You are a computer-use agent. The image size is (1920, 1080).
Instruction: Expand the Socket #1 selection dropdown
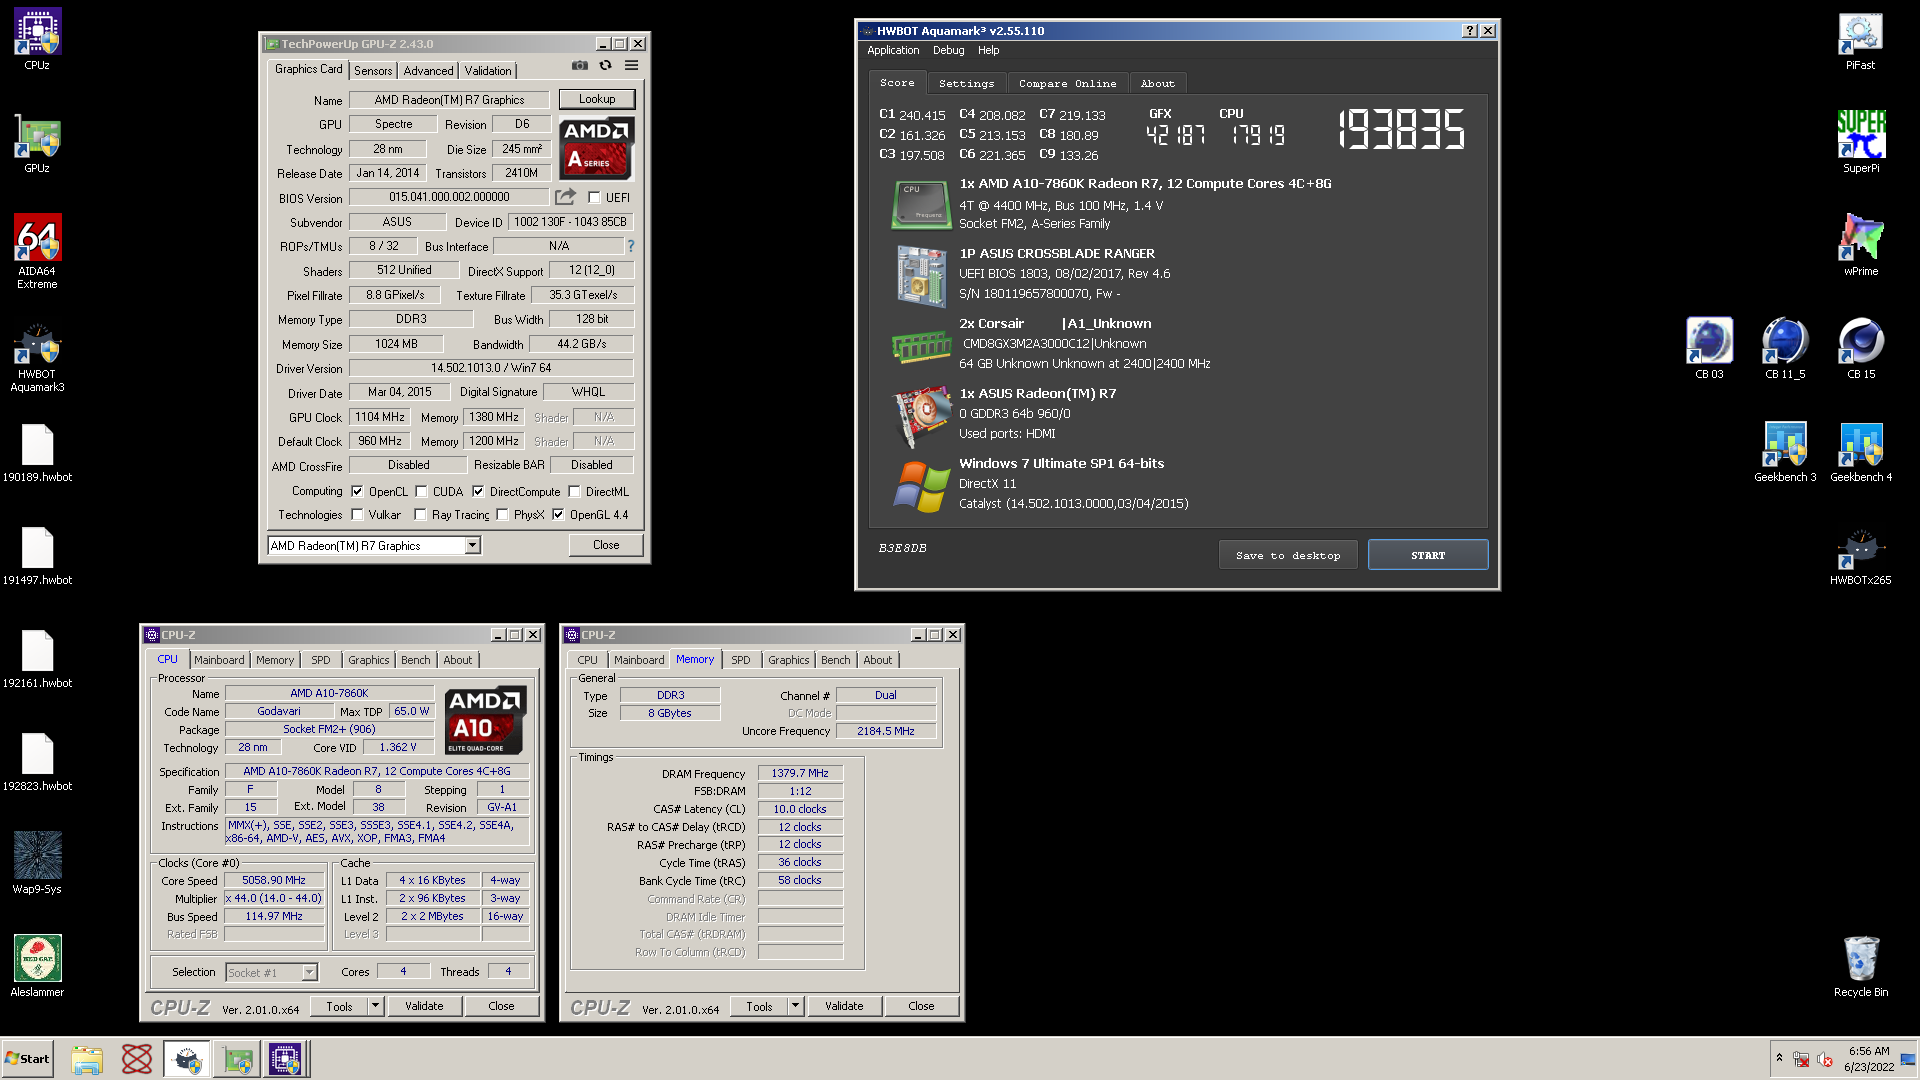[309, 972]
